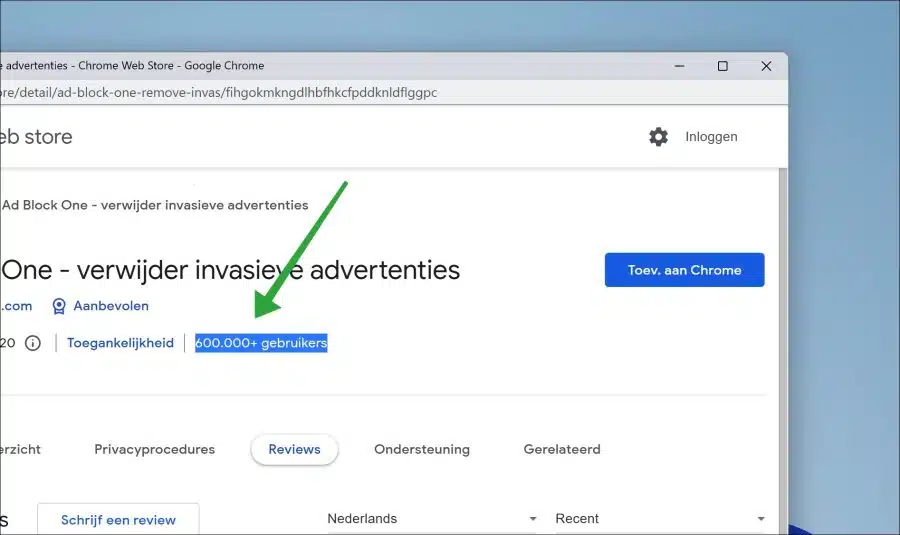Switch to the Gerelateerd tab
The height and width of the screenshot is (535, 900).
[562, 449]
